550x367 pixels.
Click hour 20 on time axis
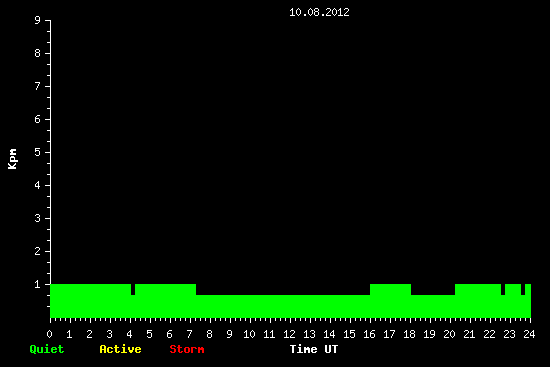pos(449,334)
